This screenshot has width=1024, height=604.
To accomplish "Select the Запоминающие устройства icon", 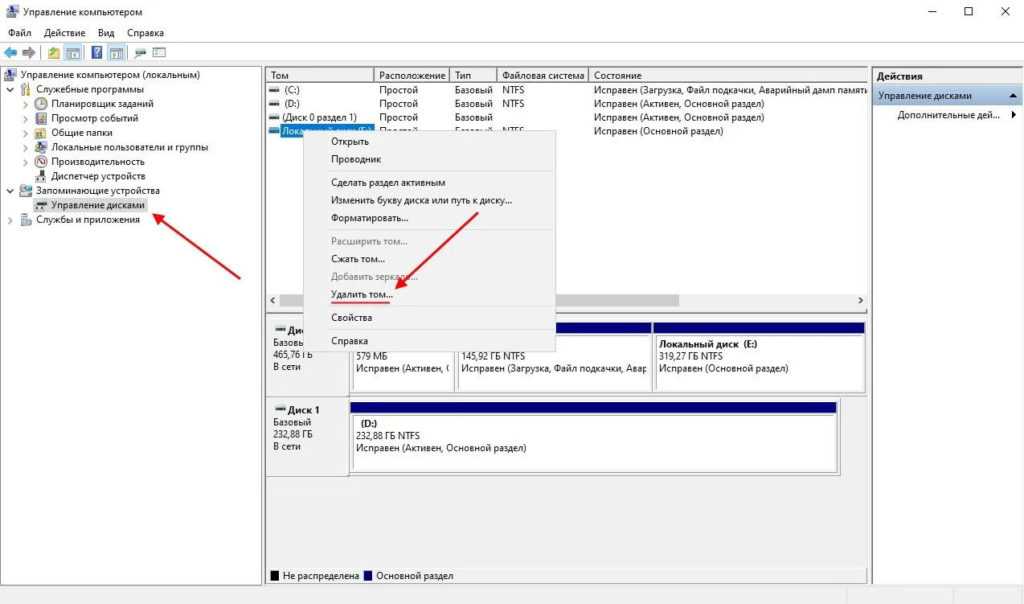I will coord(25,191).
